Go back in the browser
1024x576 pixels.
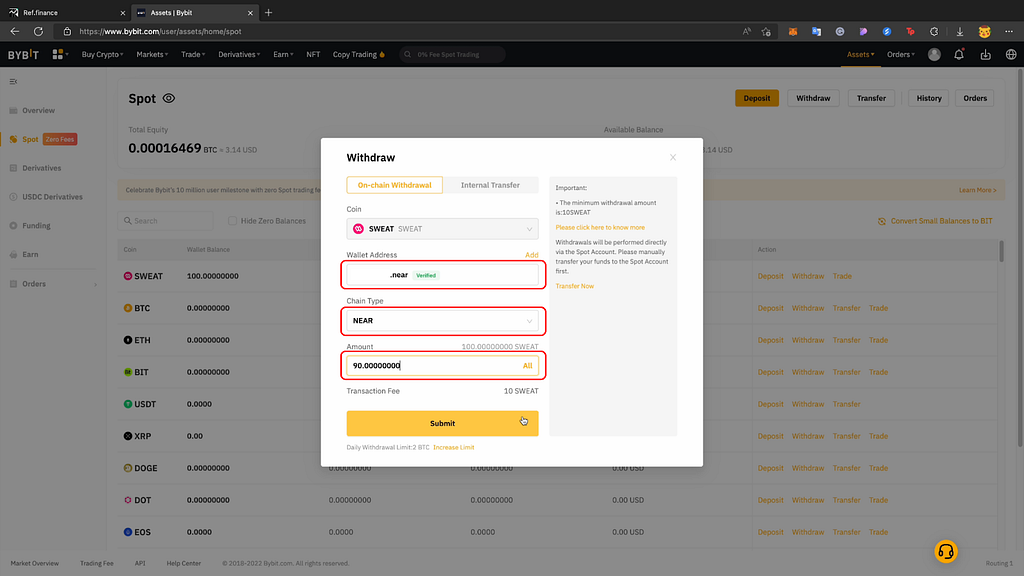coord(14,31)
